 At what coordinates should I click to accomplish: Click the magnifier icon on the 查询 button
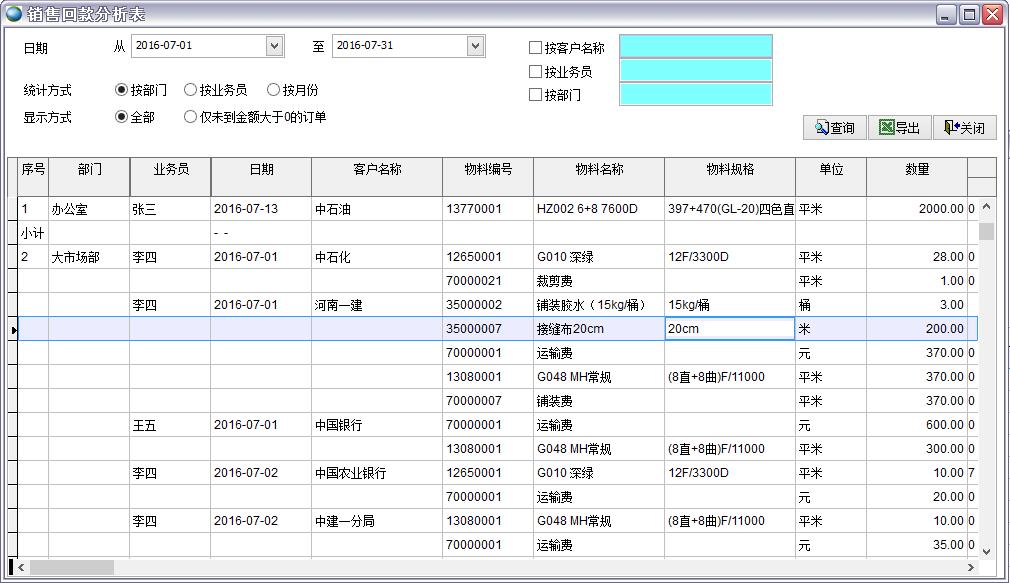coord(818,127)
